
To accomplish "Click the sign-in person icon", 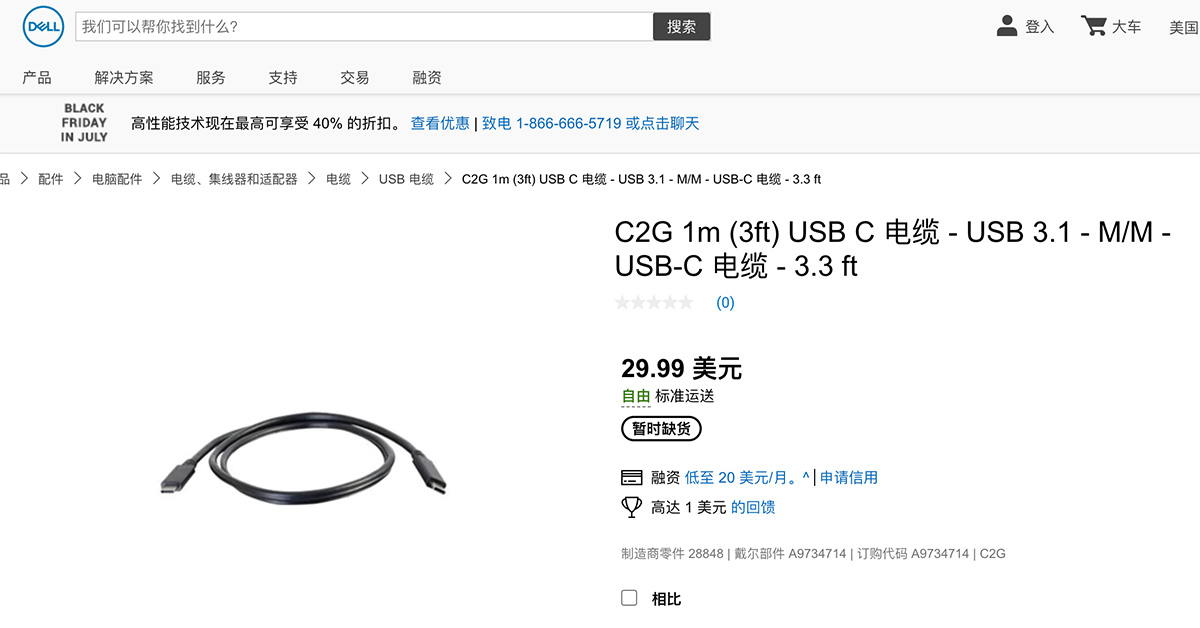I will [x=1007, y=26].
